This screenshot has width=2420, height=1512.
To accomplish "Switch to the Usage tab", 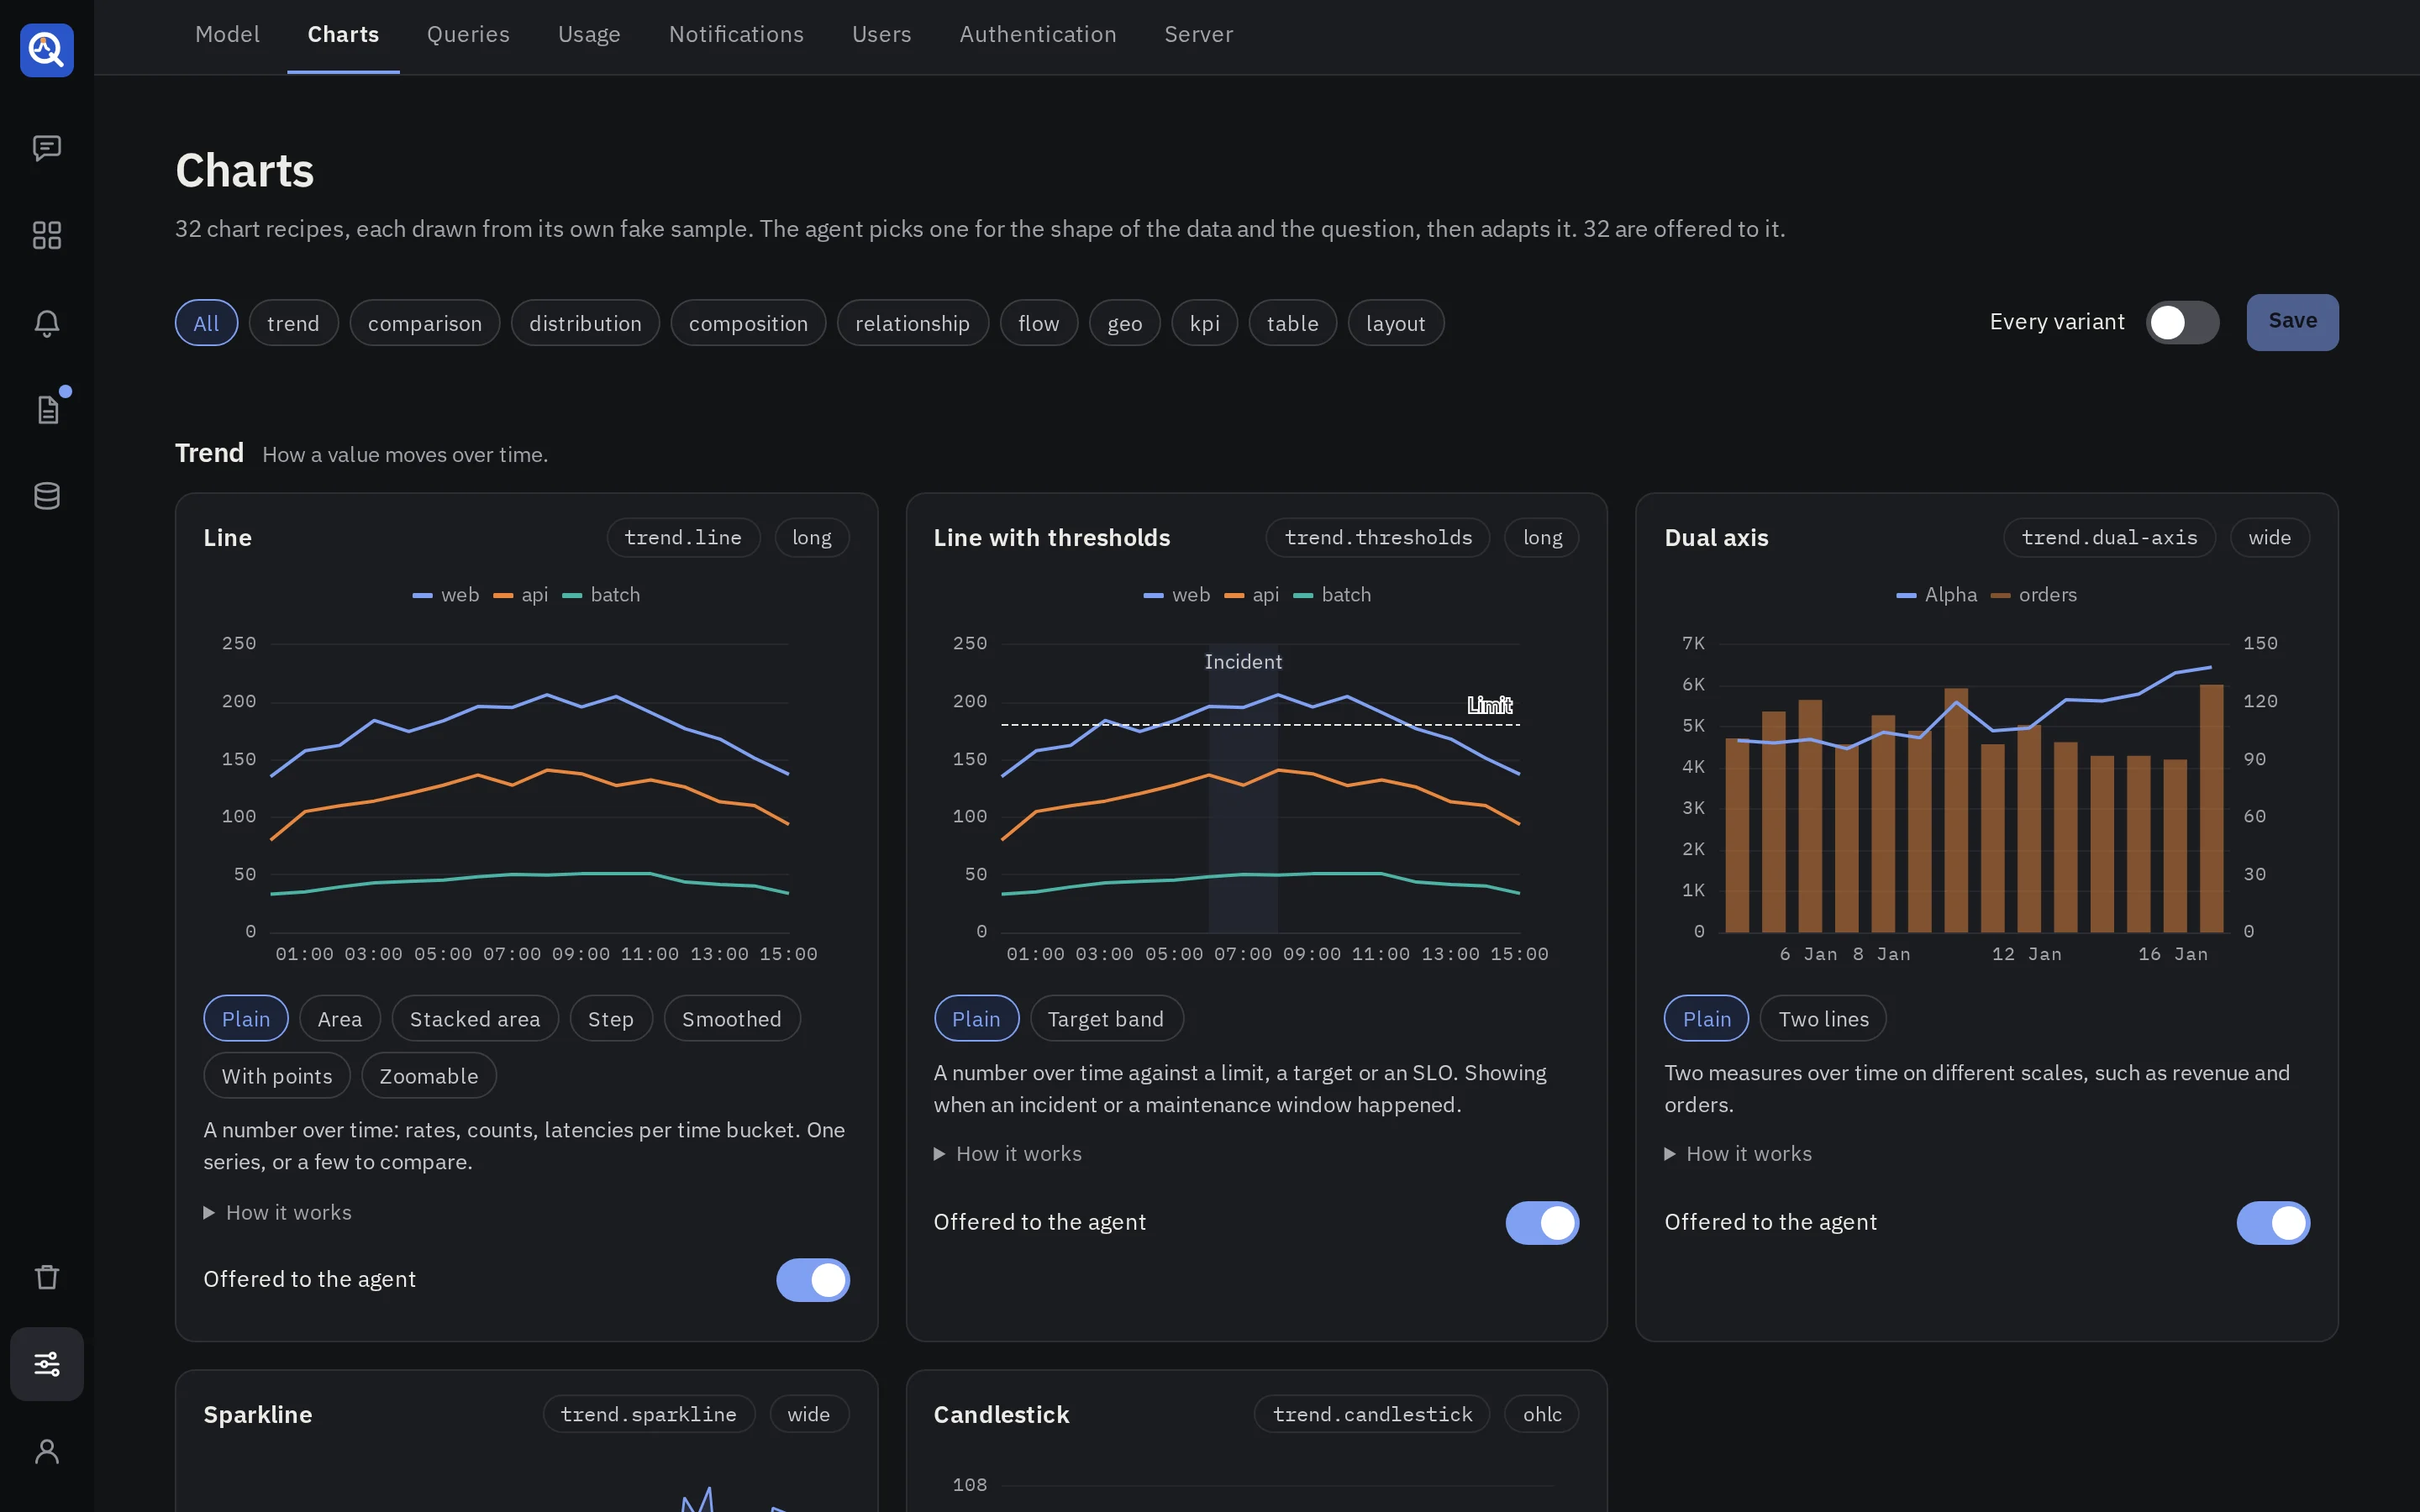I will tap(589, 34).
